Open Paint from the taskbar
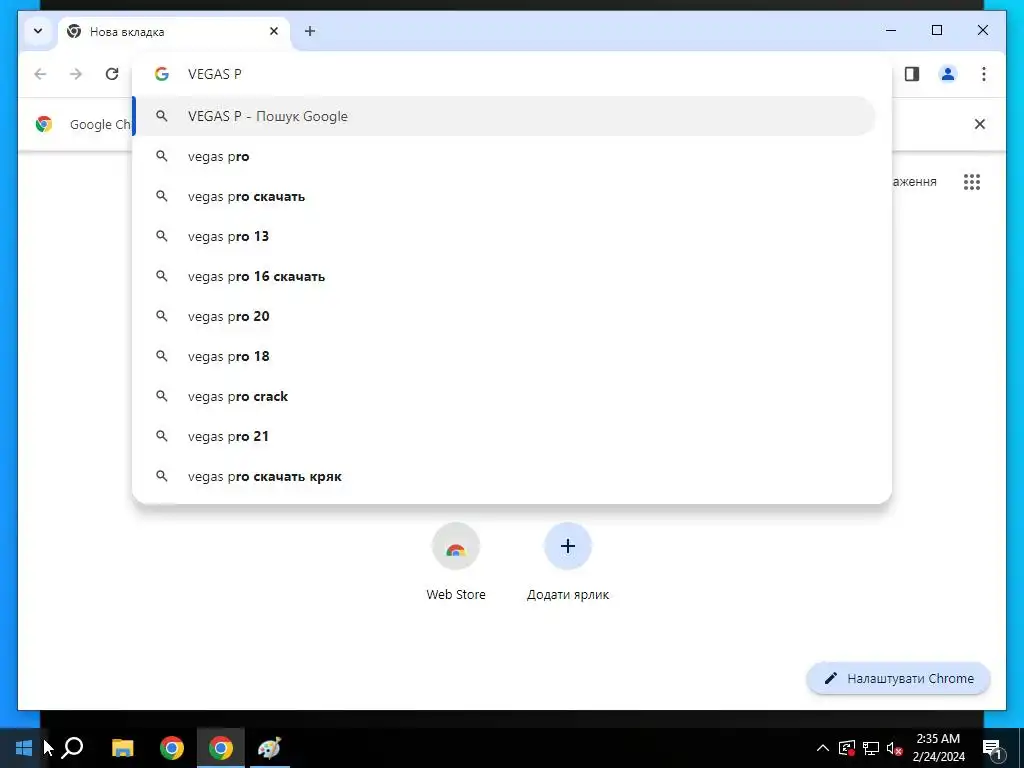The width and height of the screenshot is (1024, 768). 269,748
